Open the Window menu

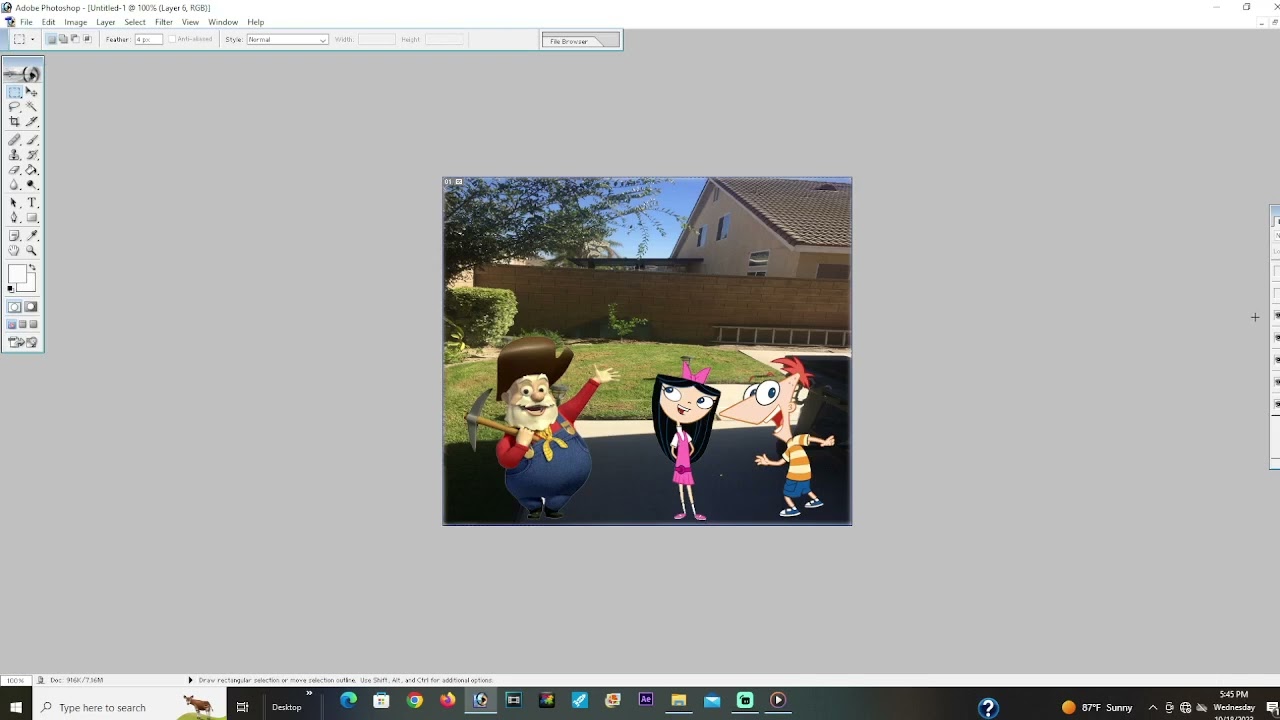(x=223, y=22)
